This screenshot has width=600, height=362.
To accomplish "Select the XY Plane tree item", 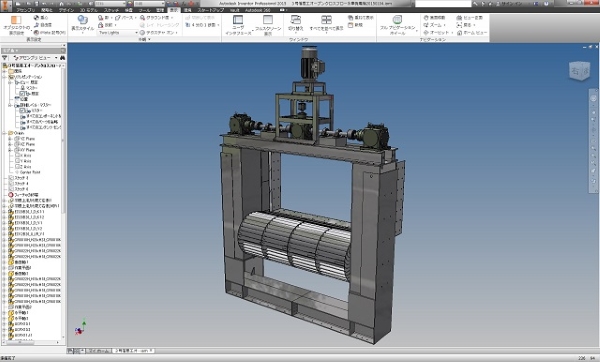I will [x=27, y=150].
